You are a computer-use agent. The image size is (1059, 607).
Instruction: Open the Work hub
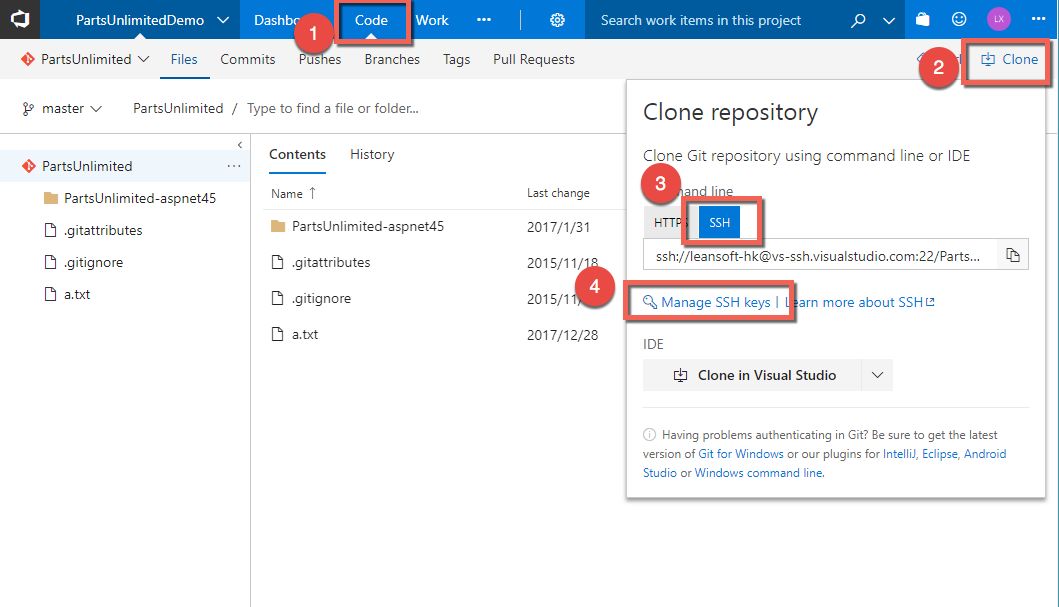(432, 20)
